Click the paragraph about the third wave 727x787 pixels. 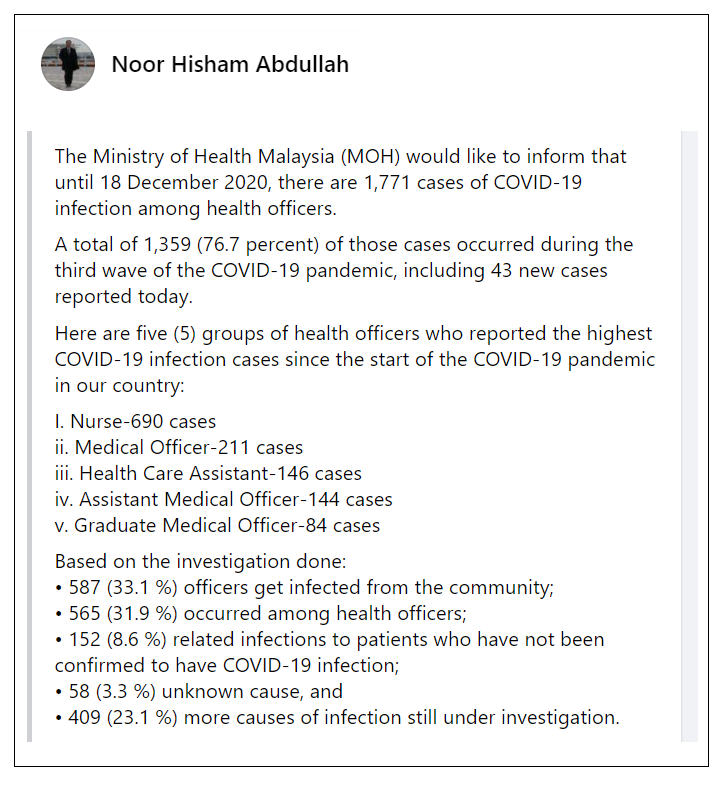340,270
